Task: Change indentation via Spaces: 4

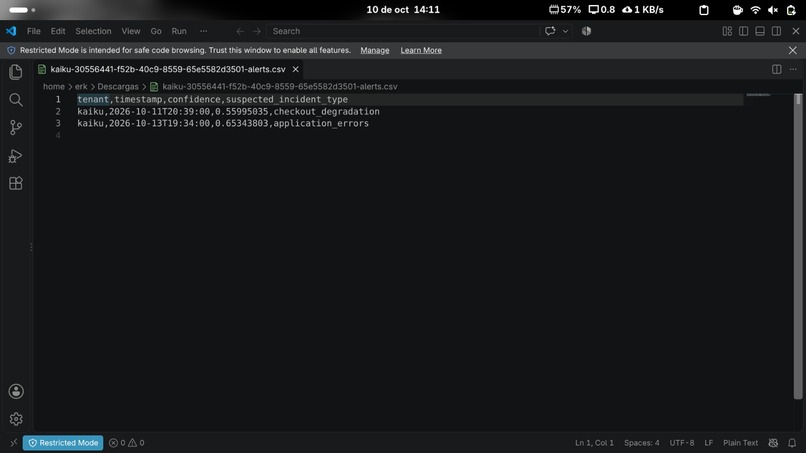Action: 642,443
